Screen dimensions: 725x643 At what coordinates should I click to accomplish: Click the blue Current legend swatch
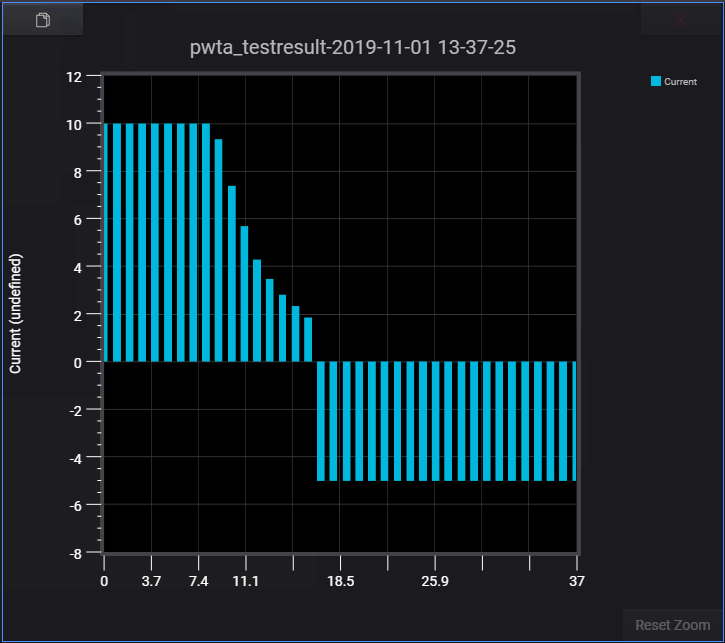pos(656,81)
